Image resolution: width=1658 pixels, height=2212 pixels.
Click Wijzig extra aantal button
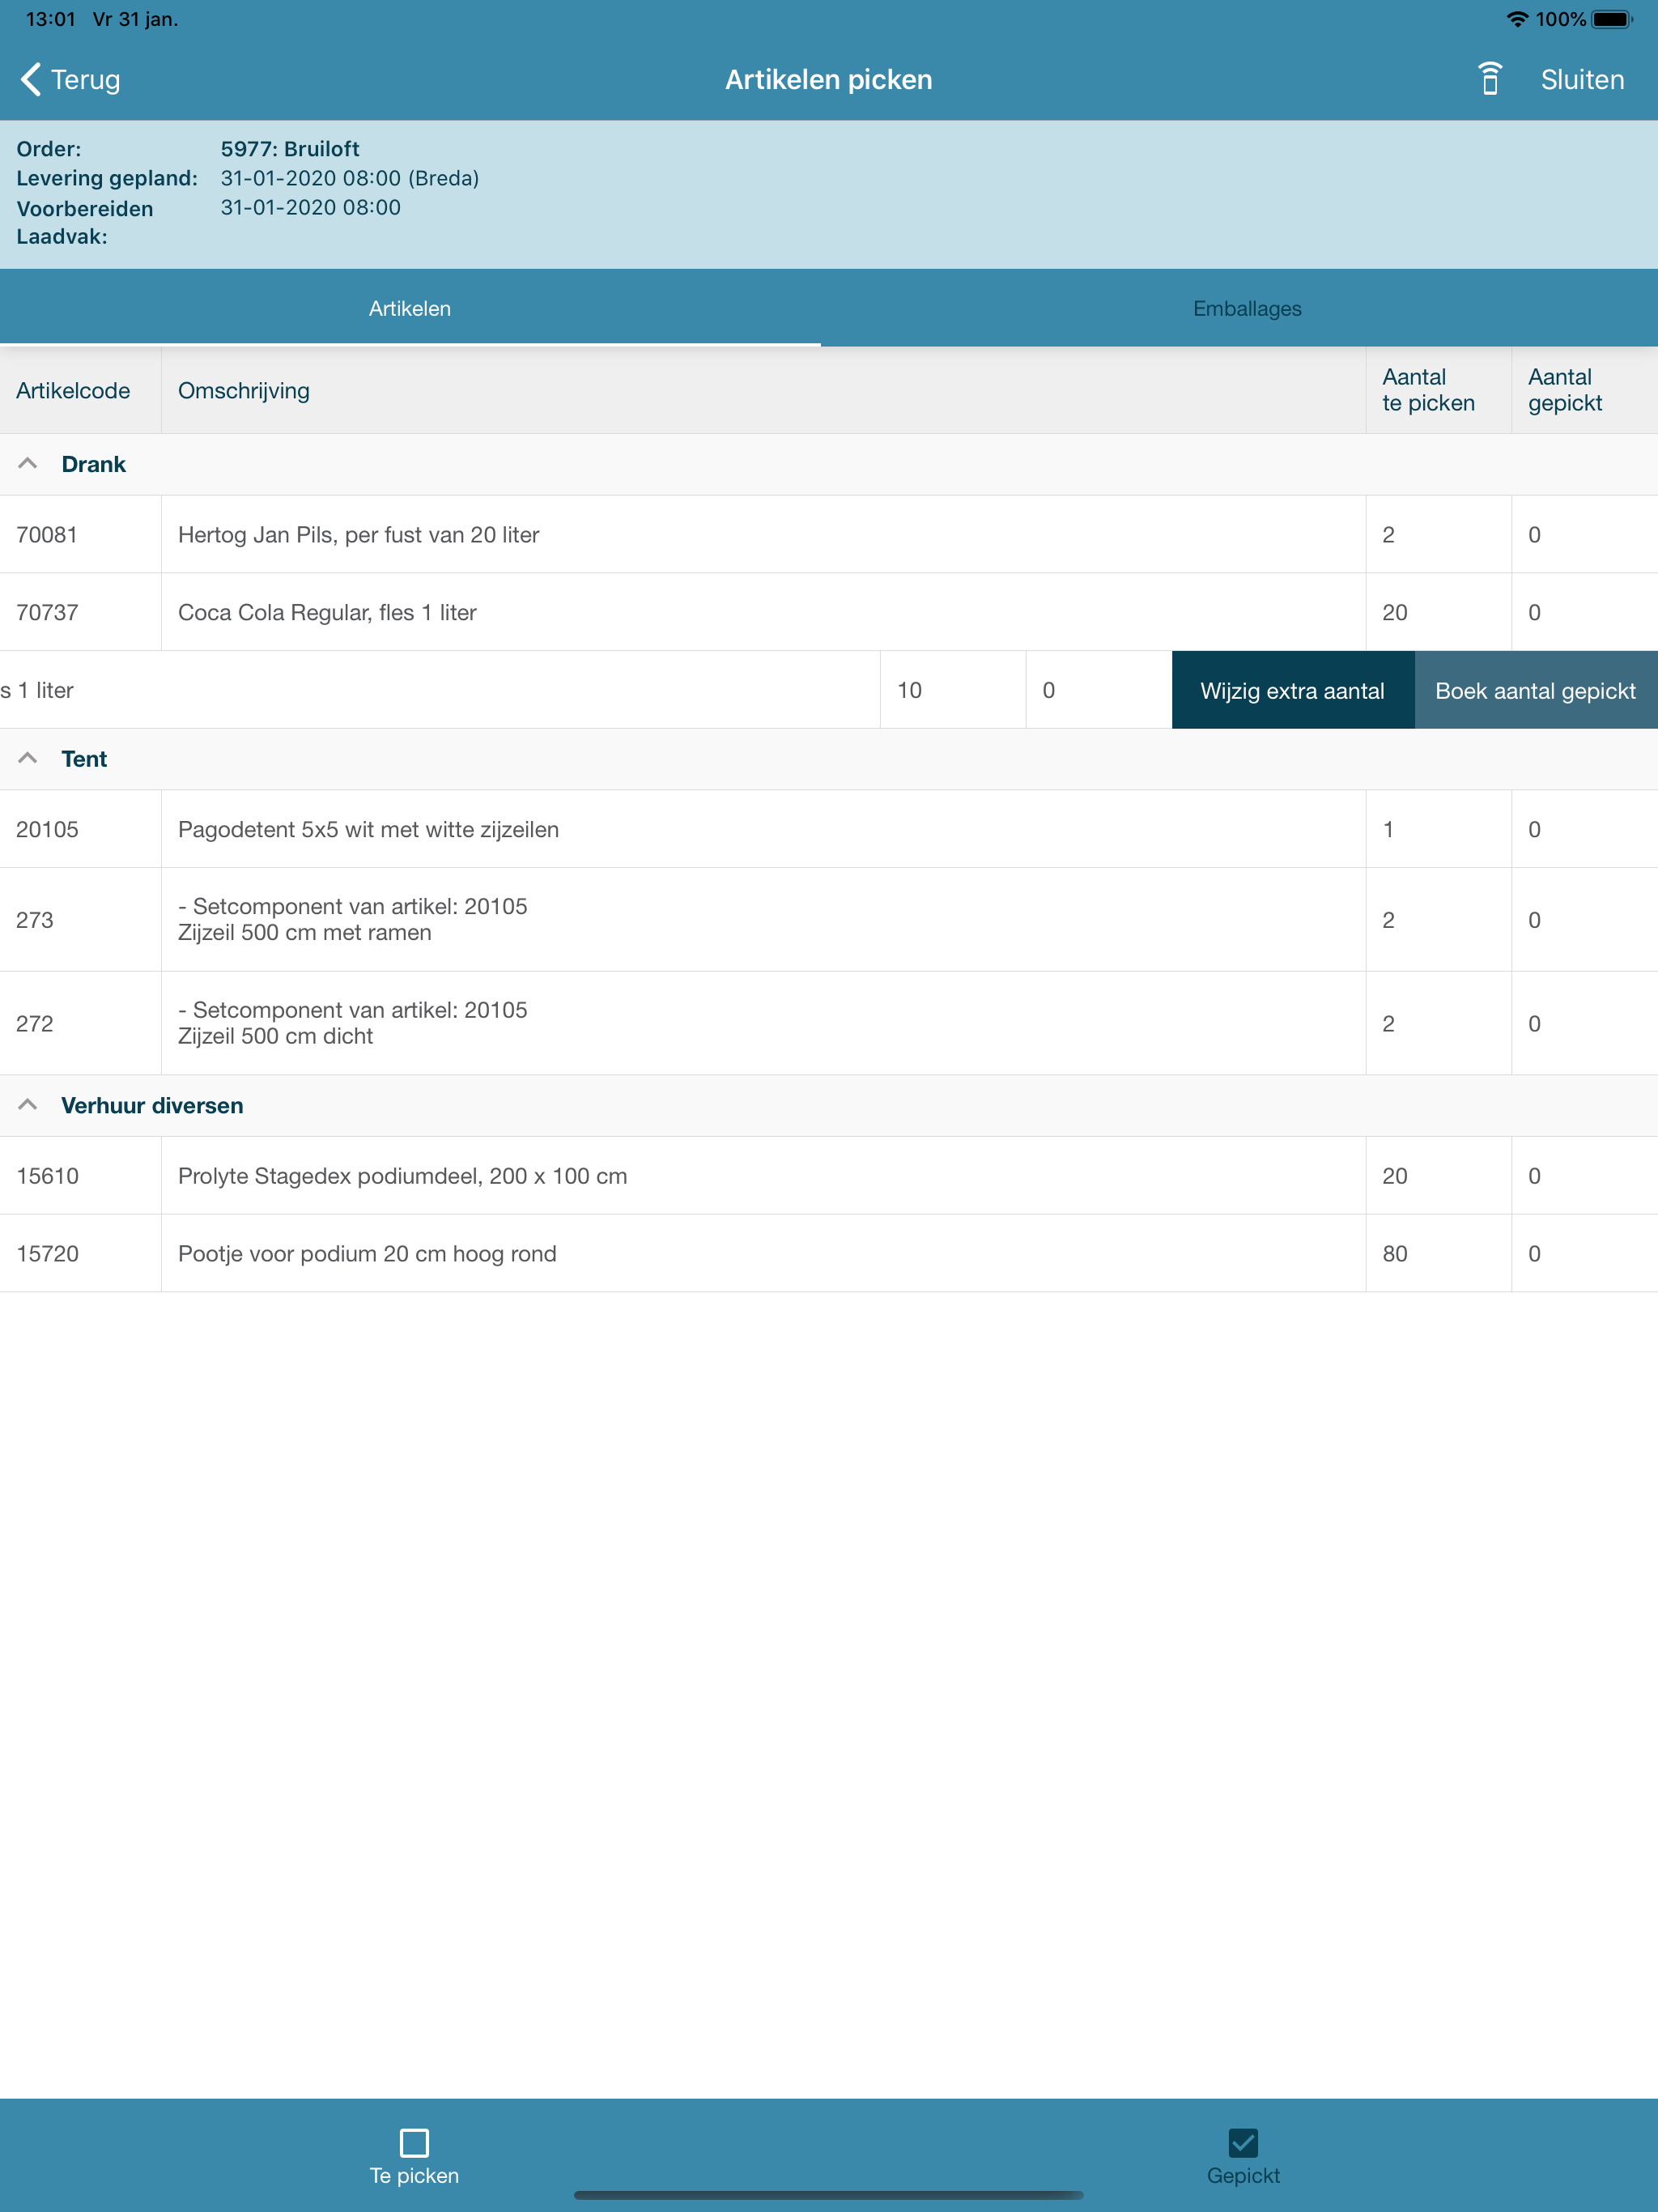(1292, 690)
